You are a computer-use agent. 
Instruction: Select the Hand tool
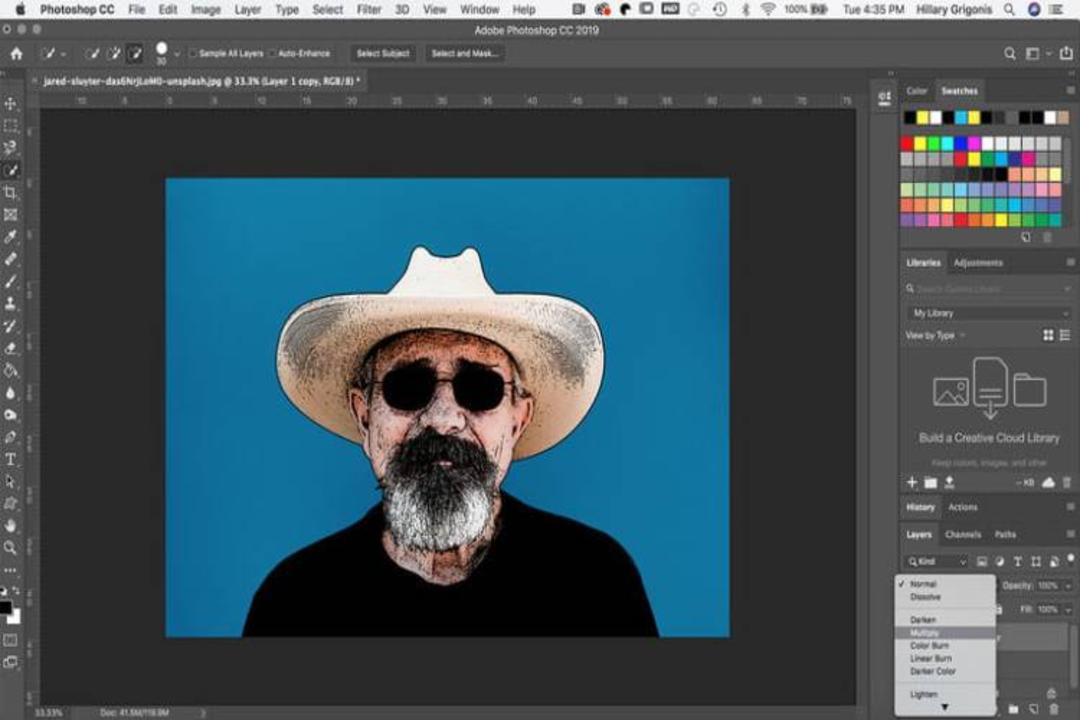(10, 526)
